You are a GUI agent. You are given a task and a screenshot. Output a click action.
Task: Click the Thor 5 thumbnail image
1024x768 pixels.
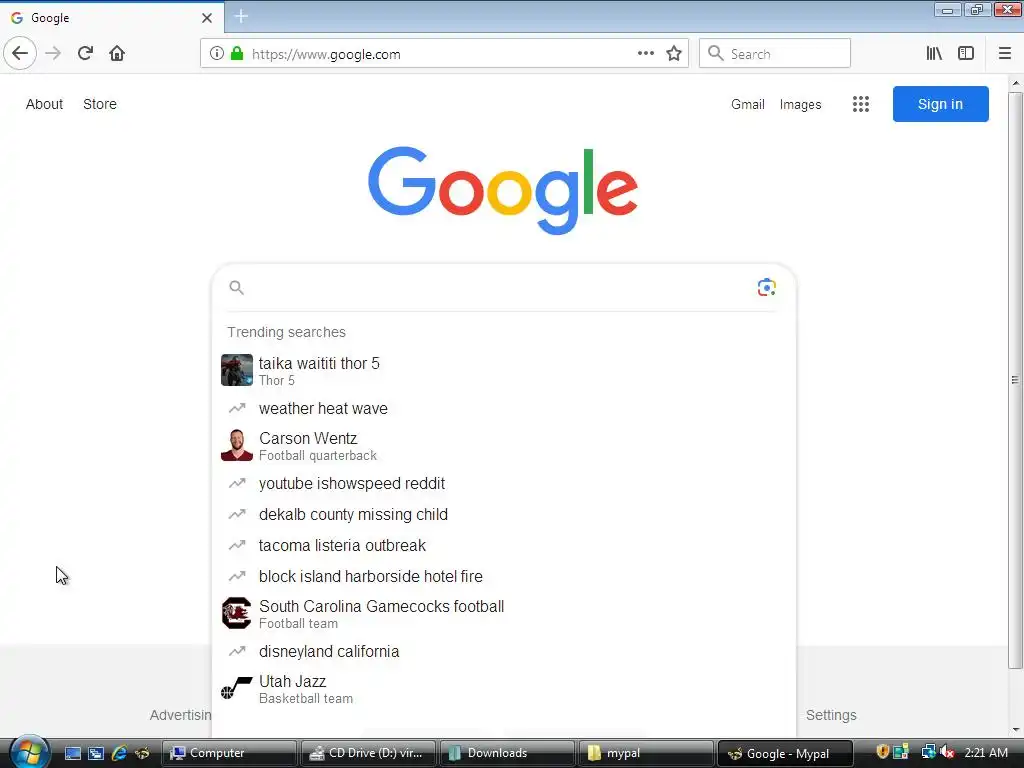pos(236,370)
